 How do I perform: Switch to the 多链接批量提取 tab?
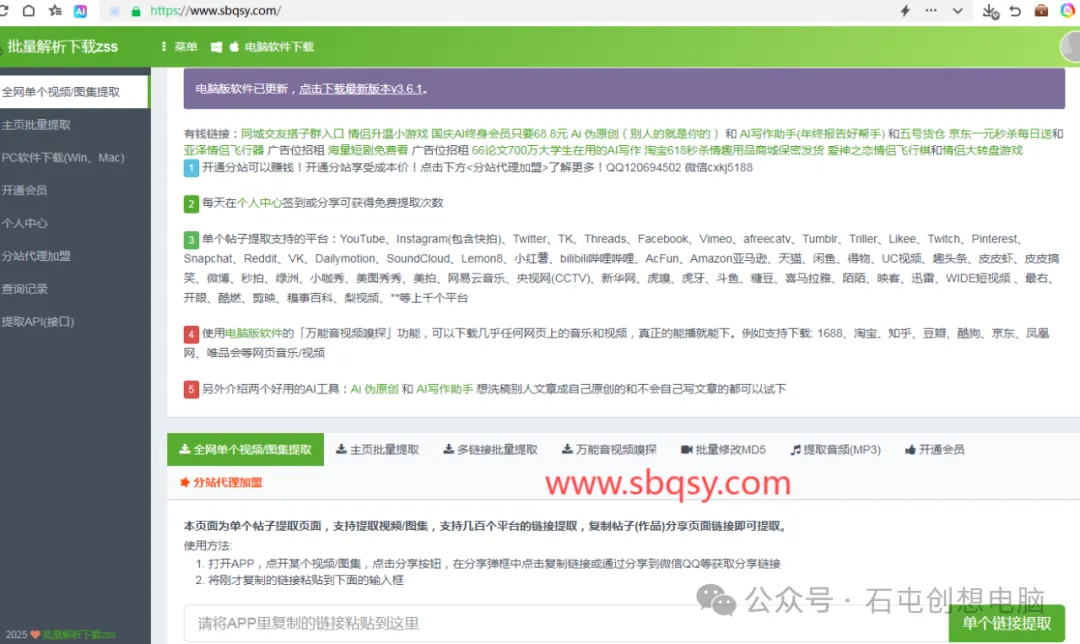(x=490, y=450)
